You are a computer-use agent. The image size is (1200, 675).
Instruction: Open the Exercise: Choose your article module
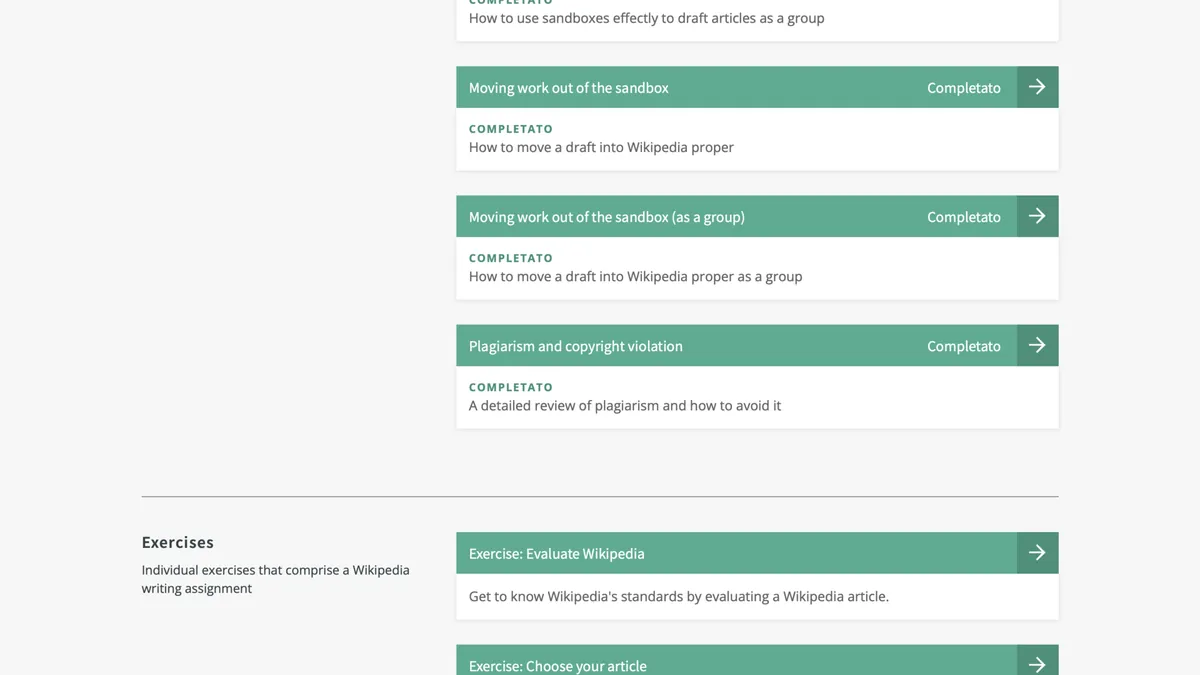tap(558, 666)
